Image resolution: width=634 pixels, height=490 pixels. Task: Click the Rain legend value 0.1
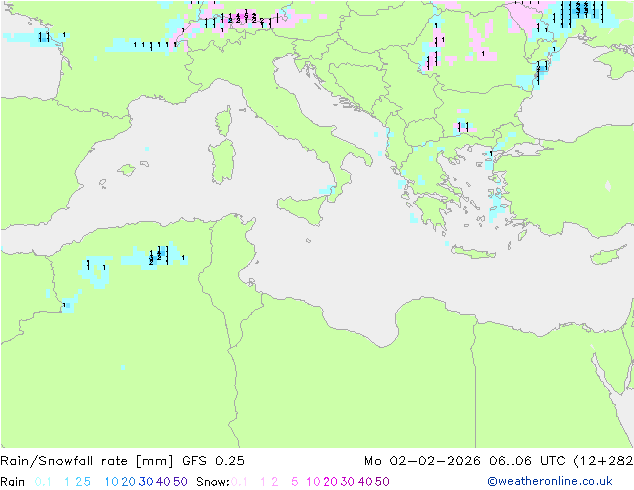(43, 482)
